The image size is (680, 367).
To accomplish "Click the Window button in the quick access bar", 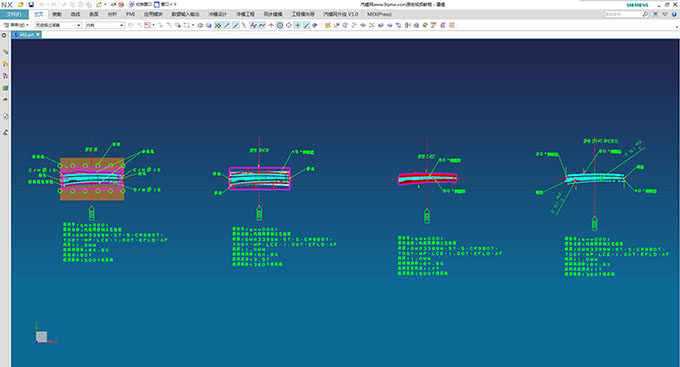I will tap(165, 4).
